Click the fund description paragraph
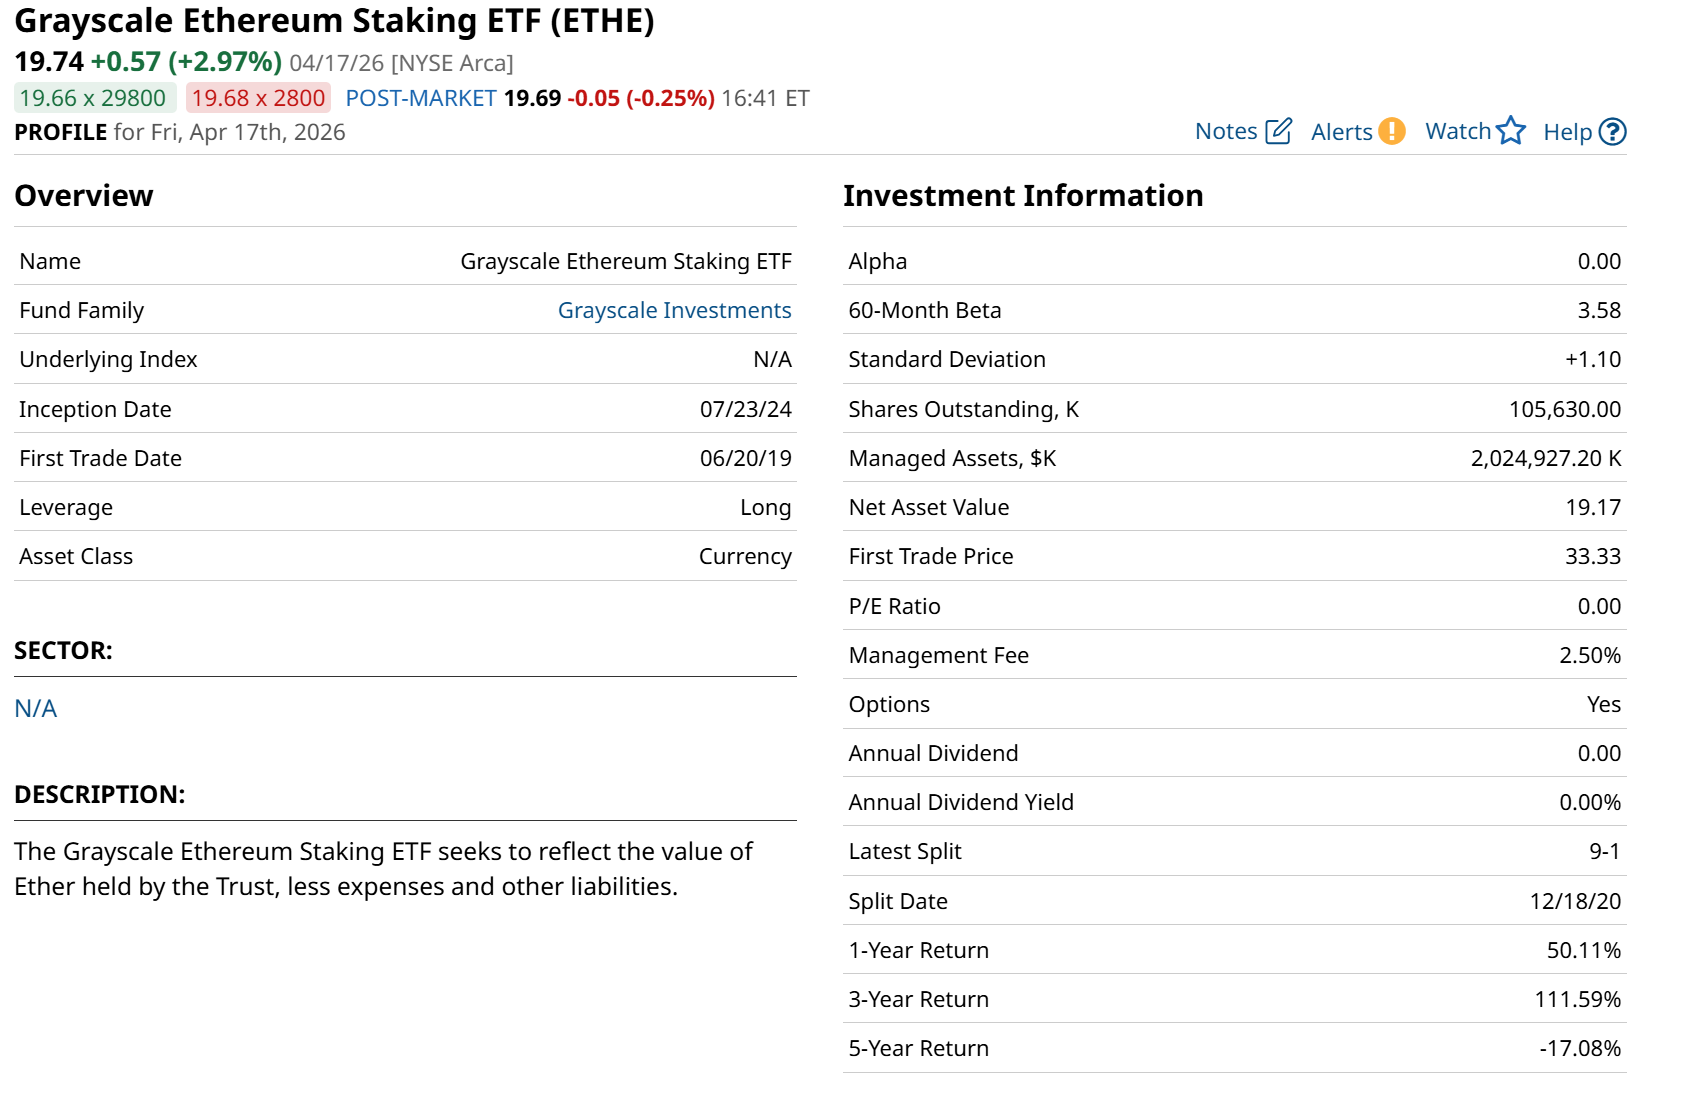The height and width of the screenshot is (1111, 1683). (x=383, y=869)
